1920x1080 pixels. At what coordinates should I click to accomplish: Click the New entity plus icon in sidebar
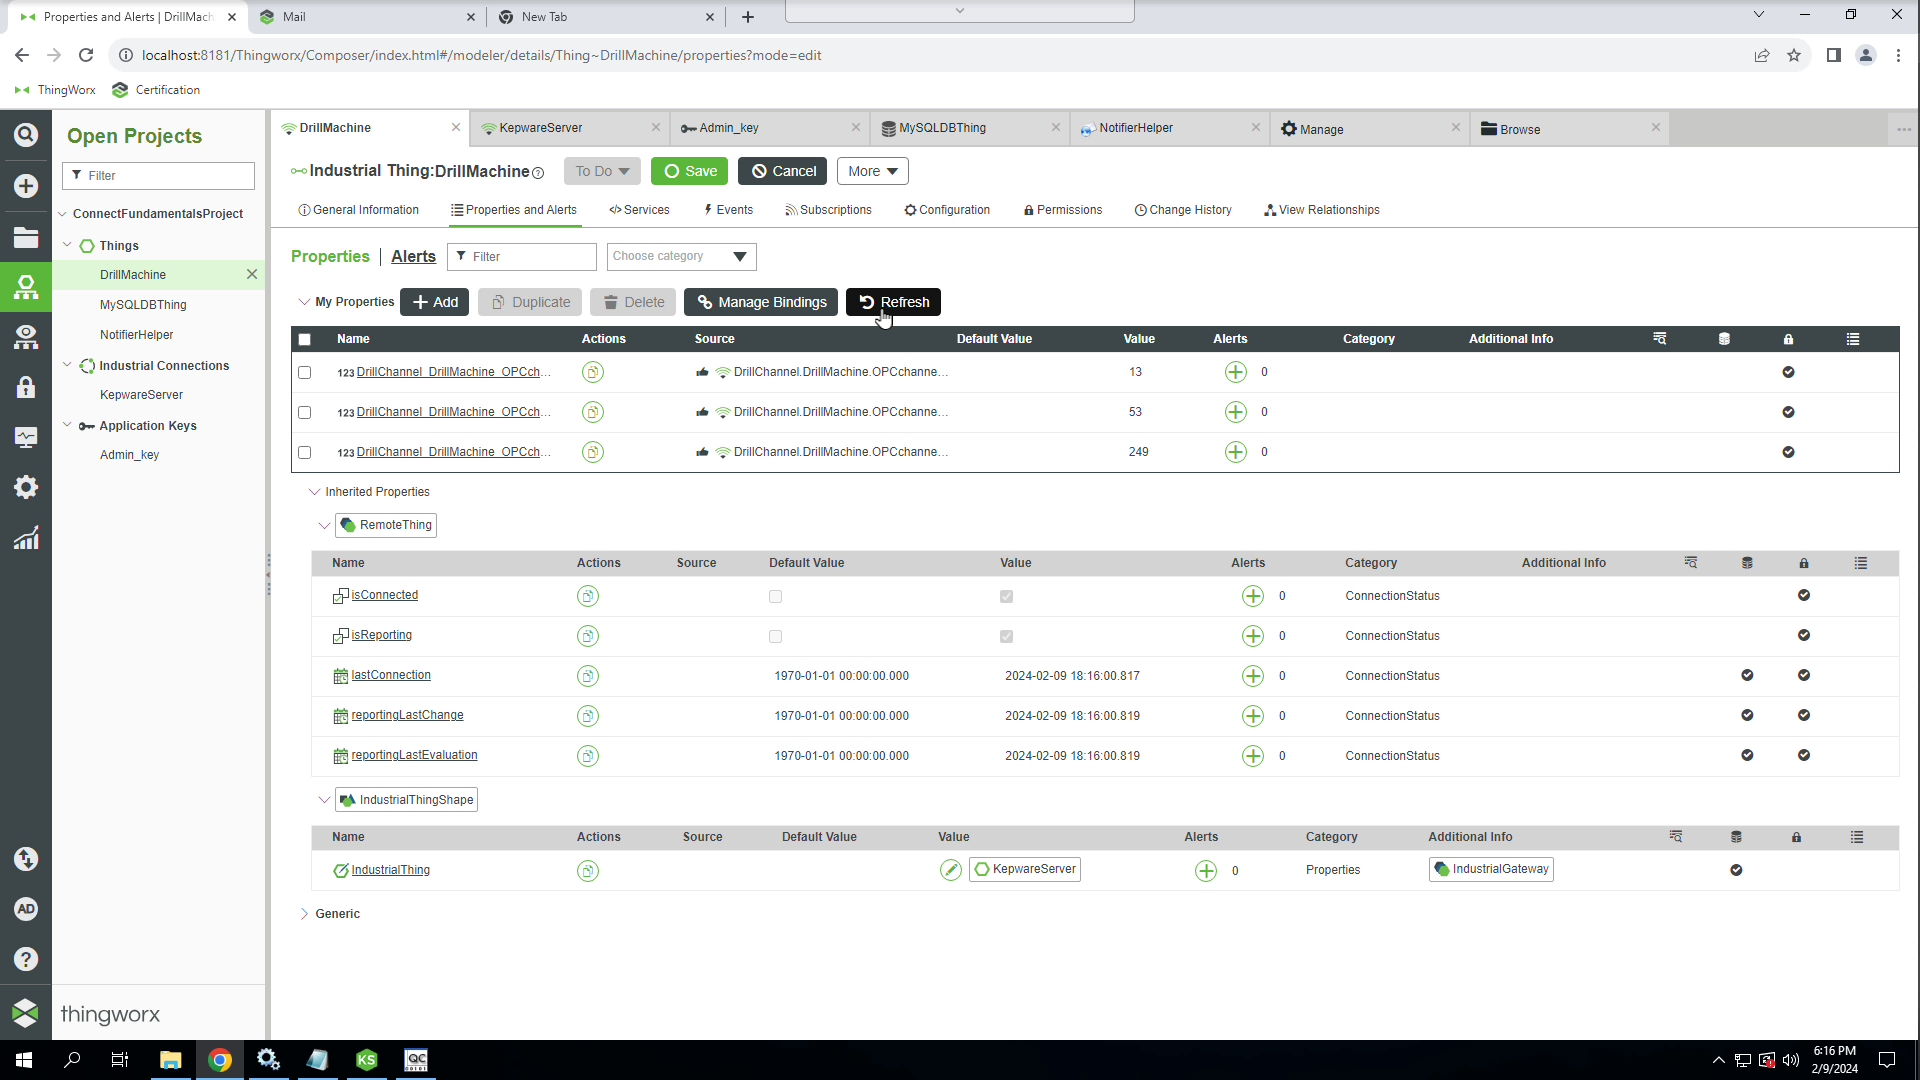(26, 186)
